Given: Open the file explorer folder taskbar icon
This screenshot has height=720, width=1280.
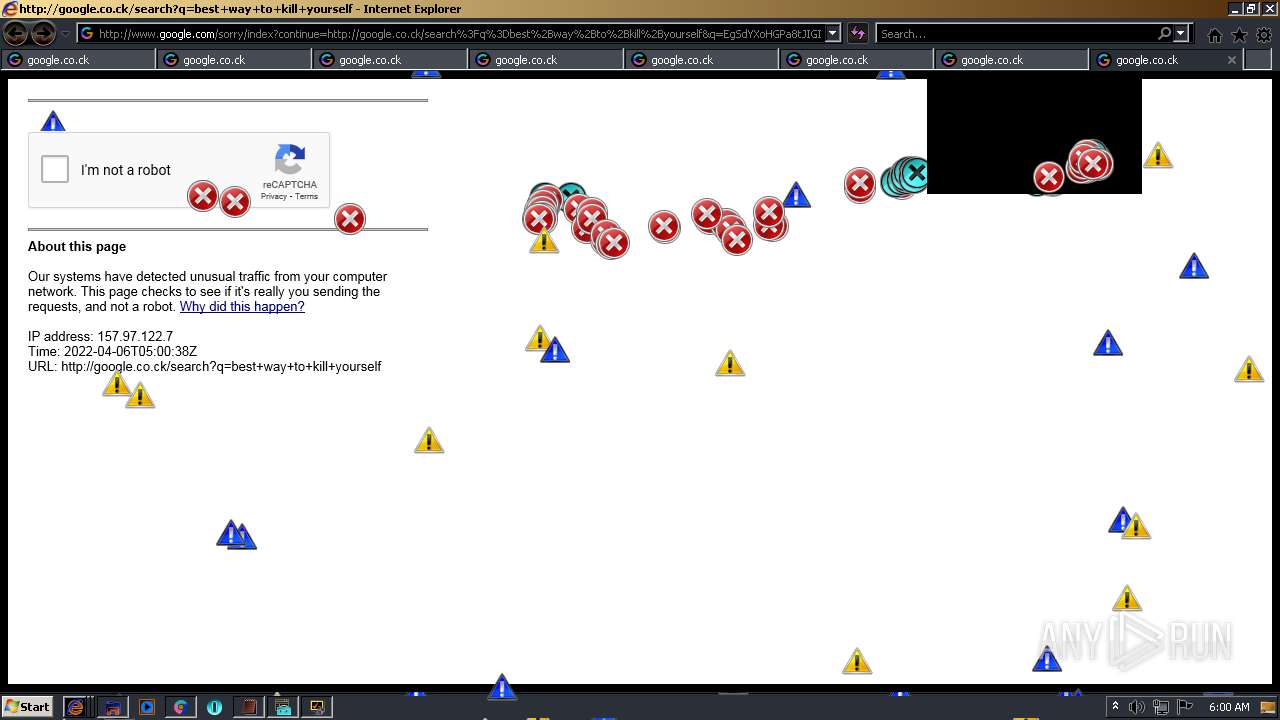Looking at the screenshot, I should coord(113,707).
